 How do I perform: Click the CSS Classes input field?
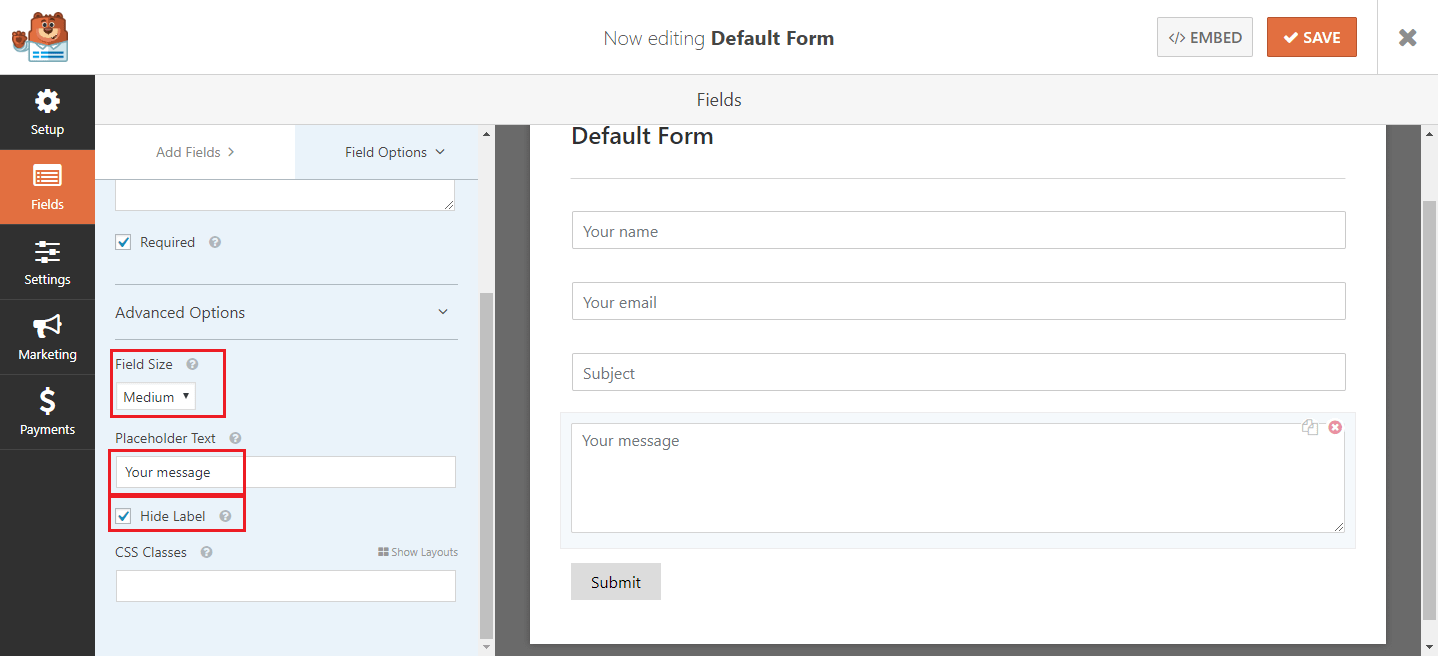click(x=286, y=586)
